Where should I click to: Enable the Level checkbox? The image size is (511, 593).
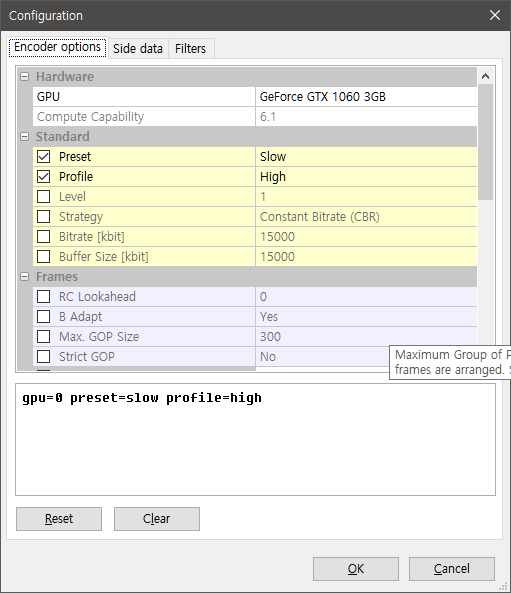pyautogui.click(x=43, y=197)
